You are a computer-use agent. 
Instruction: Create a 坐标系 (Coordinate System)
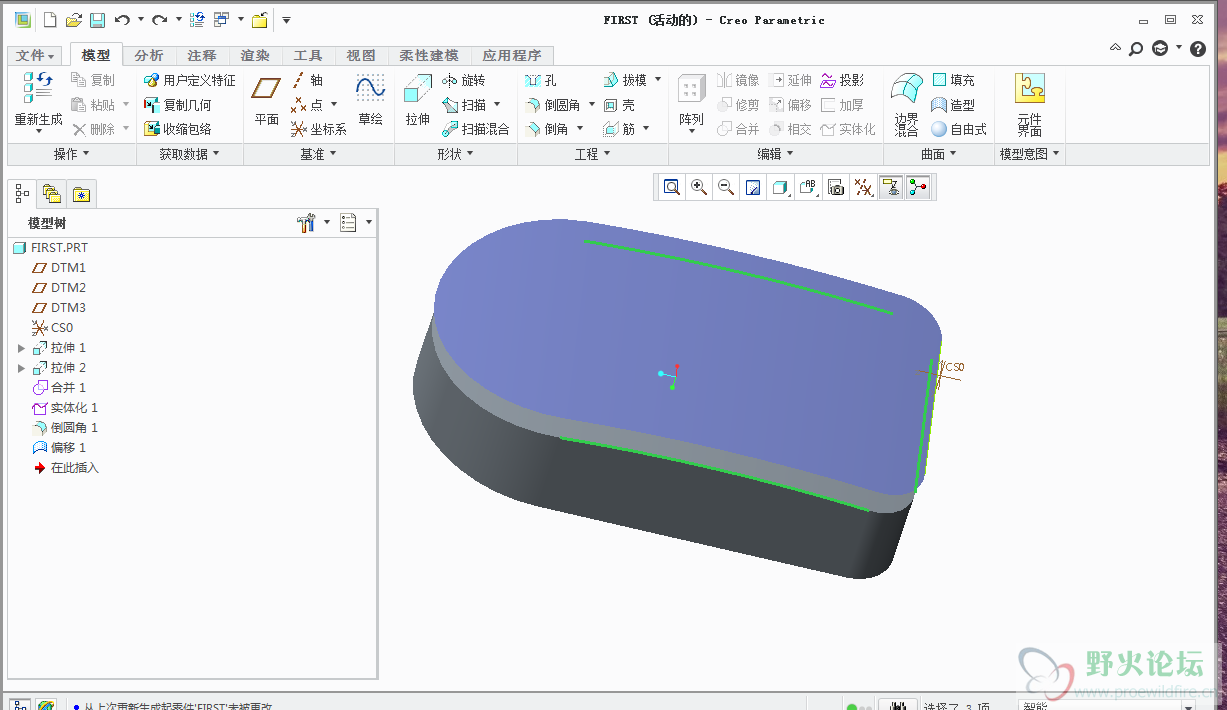(x=319, y=129)
